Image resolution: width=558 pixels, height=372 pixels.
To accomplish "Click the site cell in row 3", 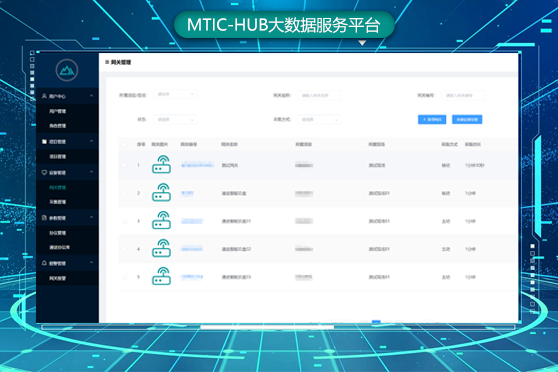I will pyautogui.click(x=379, y=221).
